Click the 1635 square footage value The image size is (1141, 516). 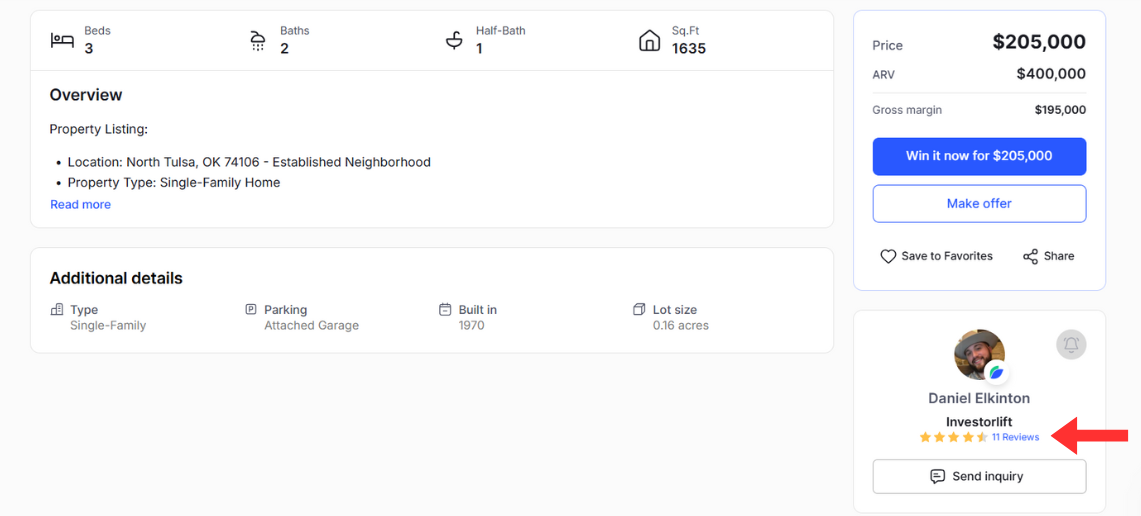click(x=688, y=49)
